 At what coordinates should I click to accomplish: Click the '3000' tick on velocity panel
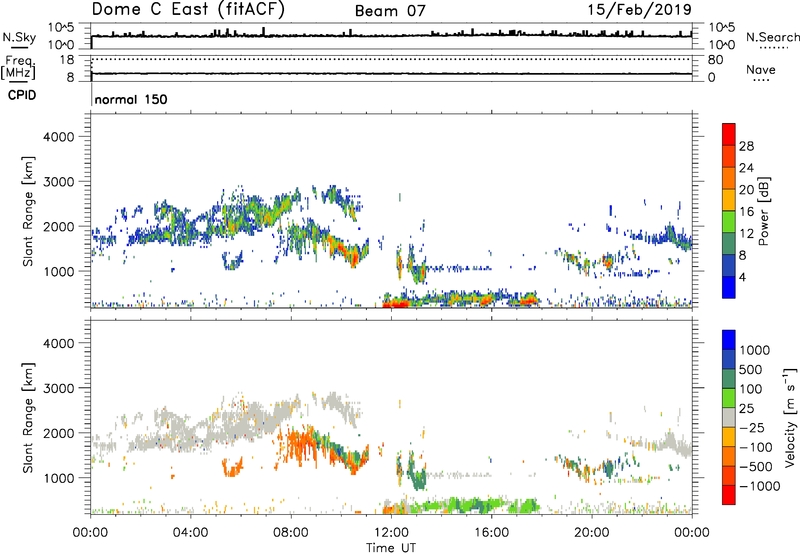[x=59, y=388]
